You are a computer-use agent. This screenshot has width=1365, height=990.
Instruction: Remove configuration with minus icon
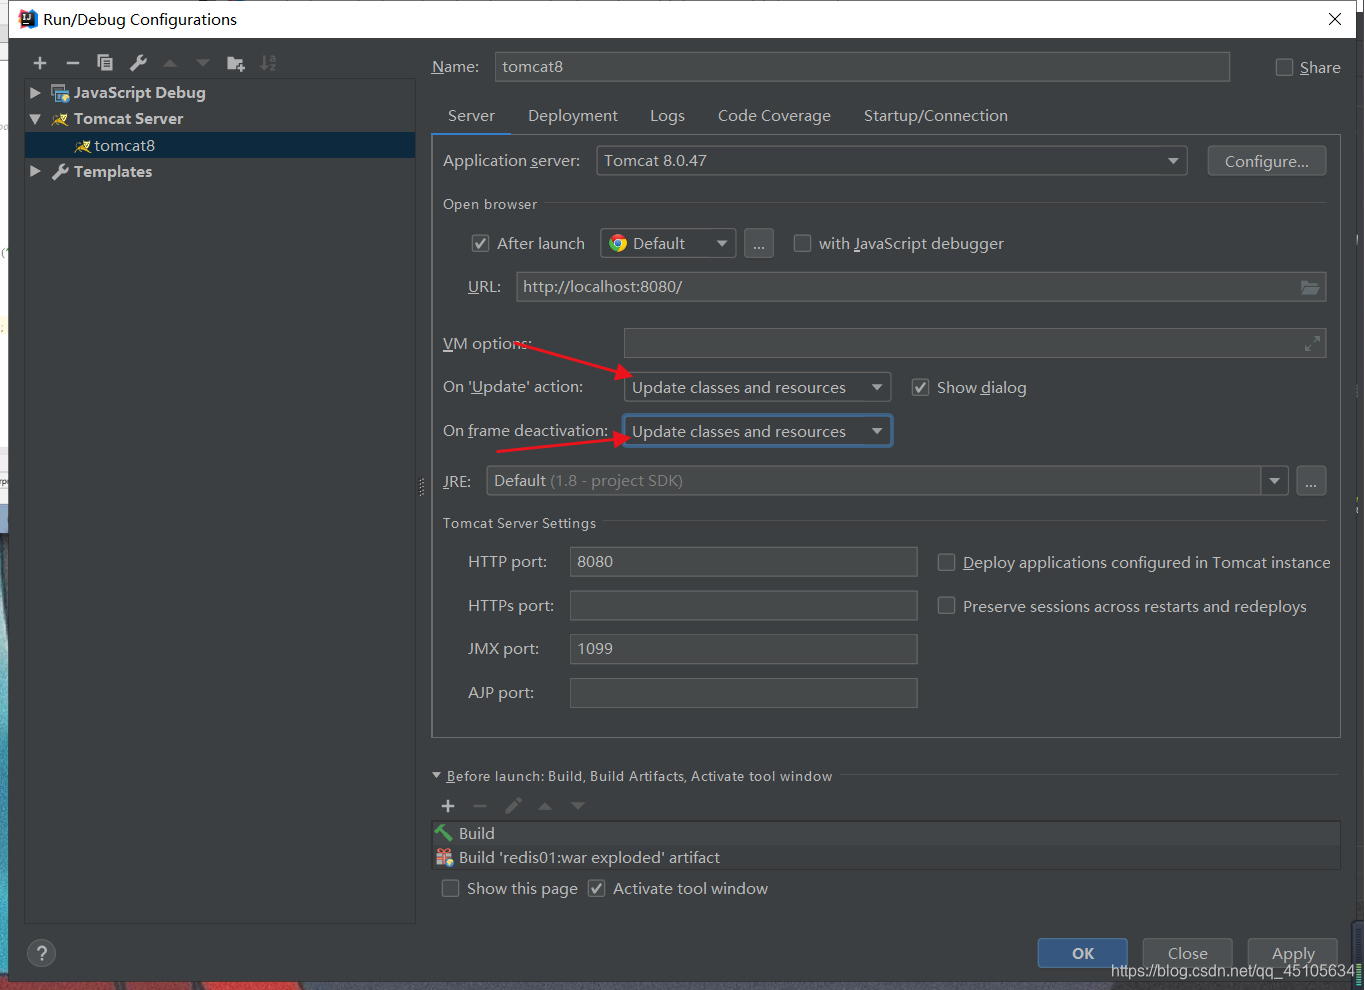pos(72,63)
